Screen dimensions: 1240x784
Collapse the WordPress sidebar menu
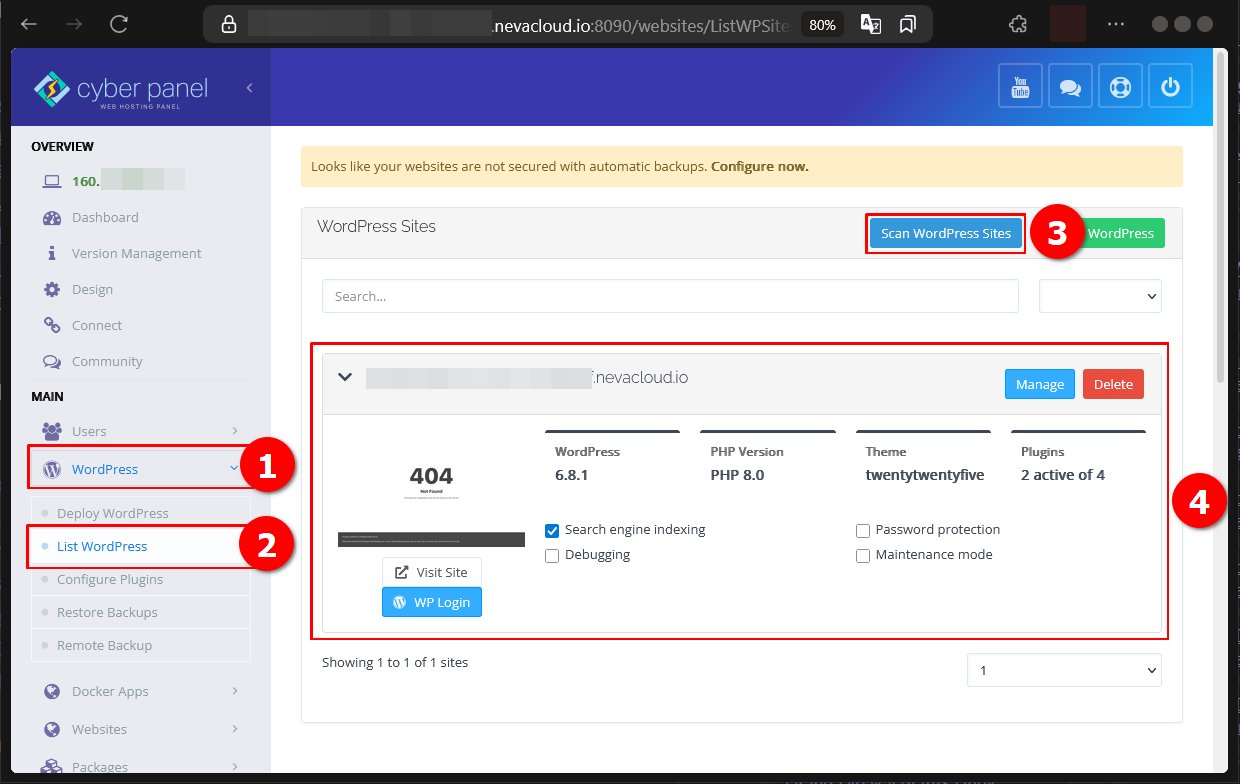234,468
